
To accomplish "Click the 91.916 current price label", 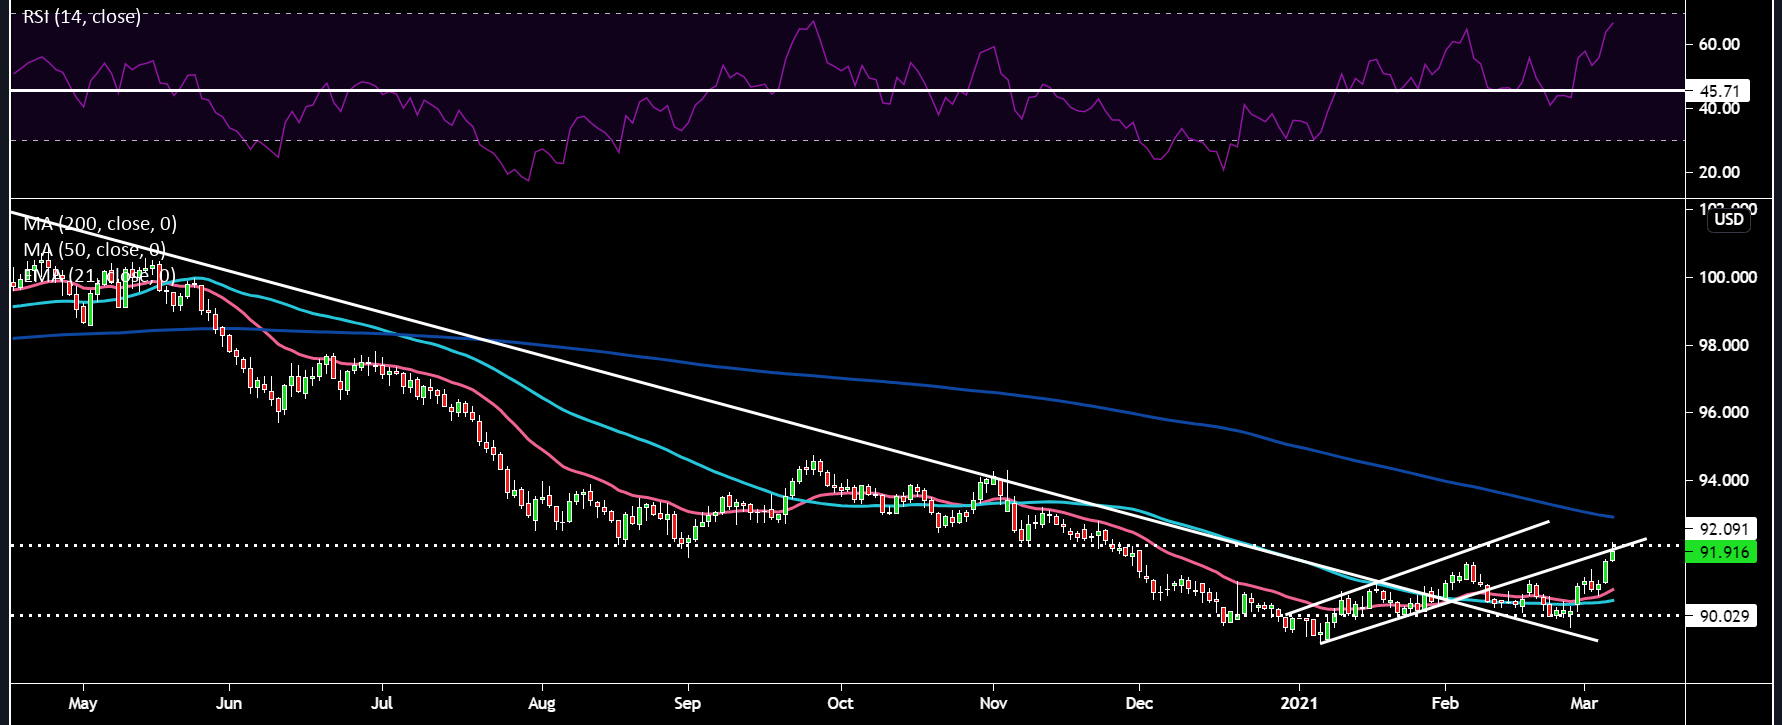I will tap(1721, 552).
